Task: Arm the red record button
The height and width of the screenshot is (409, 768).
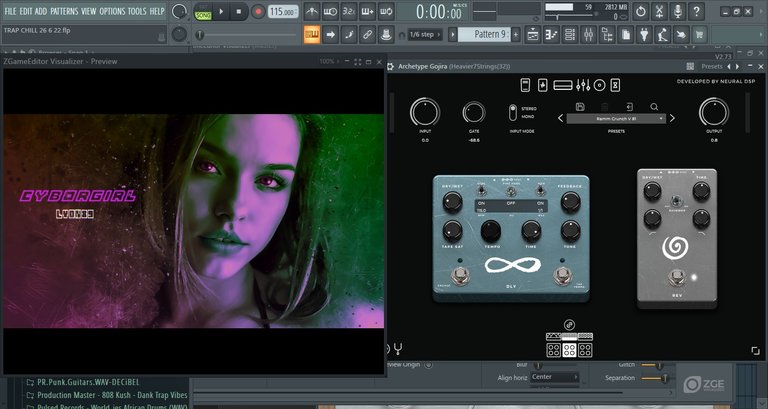Action: tap(258, 12)
